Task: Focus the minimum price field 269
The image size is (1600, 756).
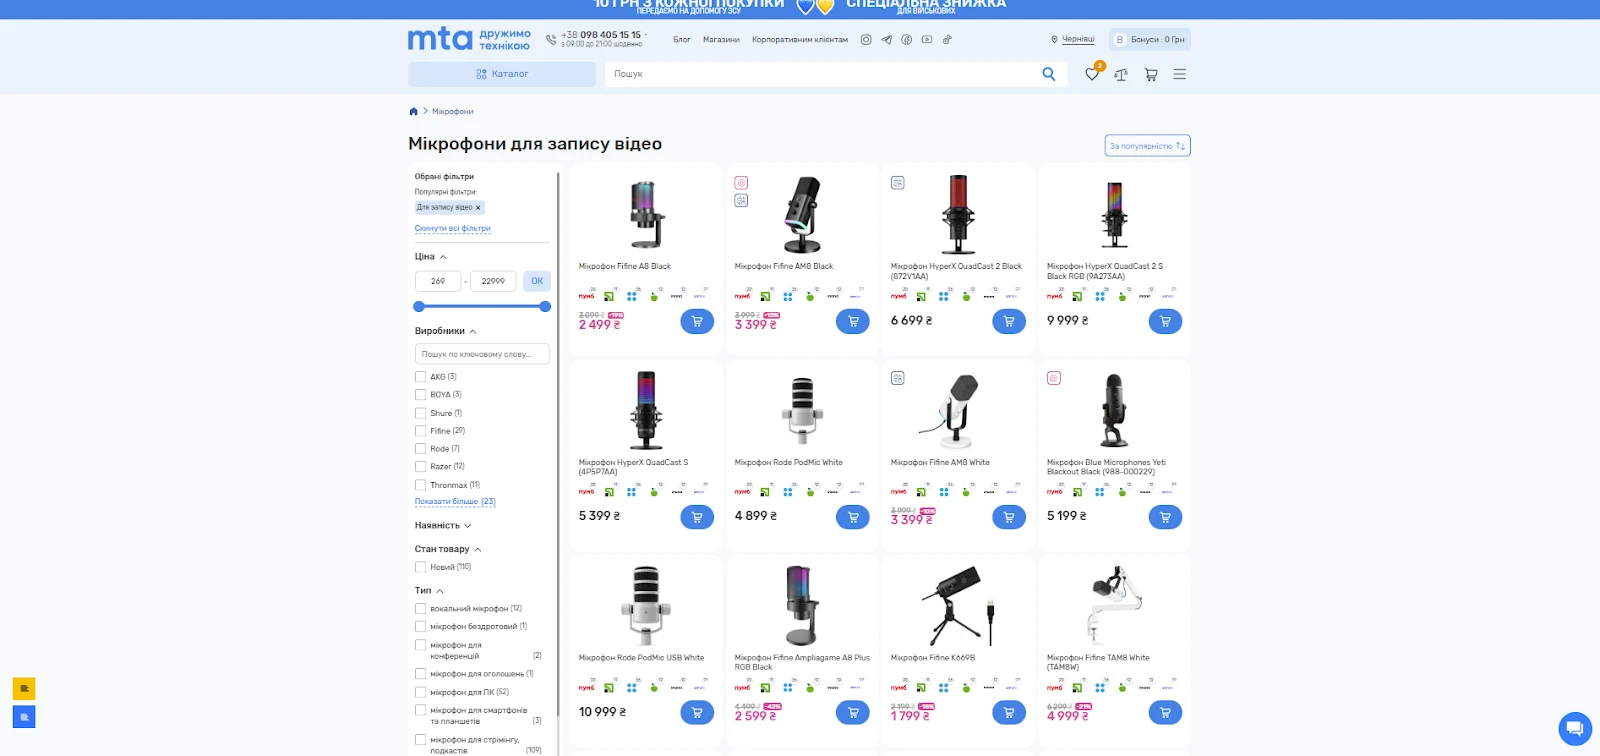Action: [438, 281]
